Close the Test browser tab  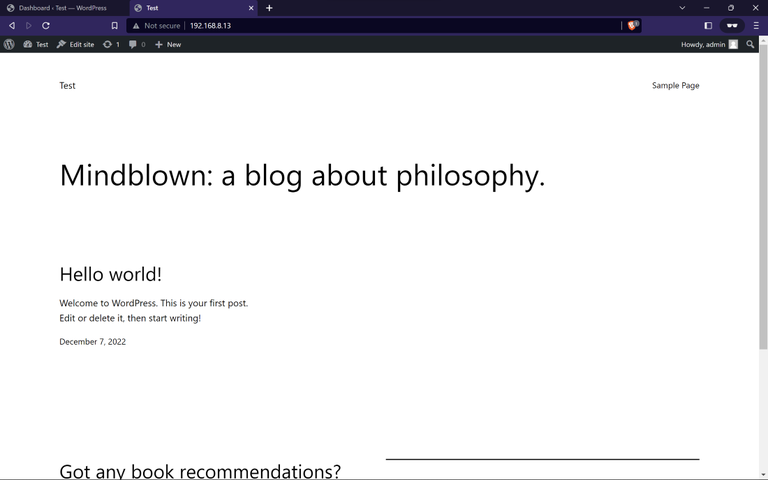tap(251, 8)
